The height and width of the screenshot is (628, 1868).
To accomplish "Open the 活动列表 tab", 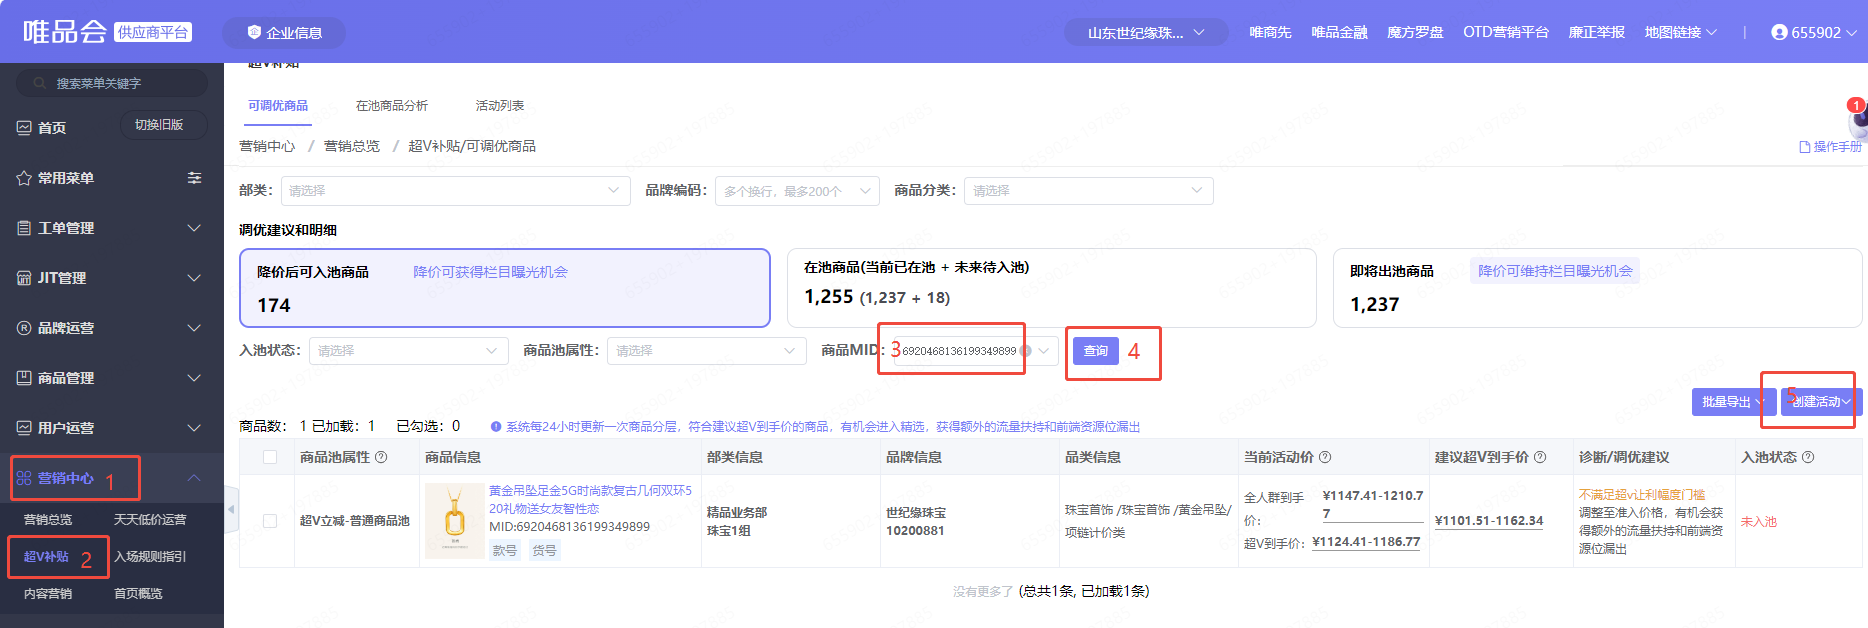I will click(x=499, y=106).
